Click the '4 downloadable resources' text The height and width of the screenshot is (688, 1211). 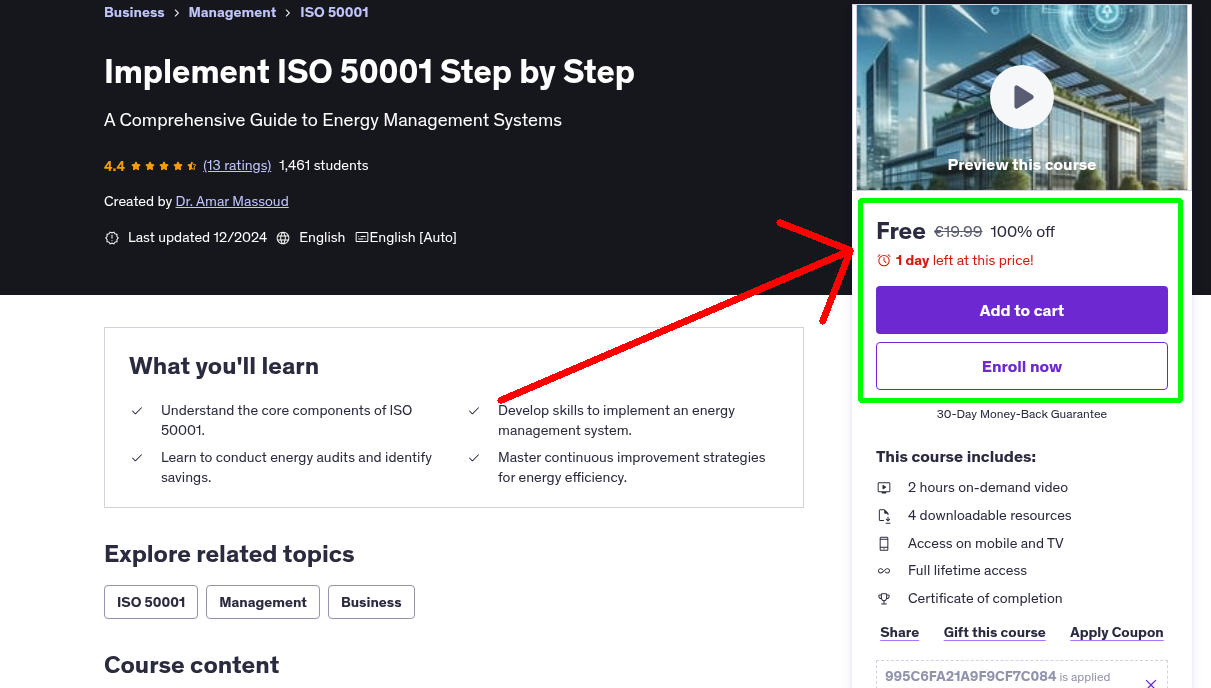(989, 515)
